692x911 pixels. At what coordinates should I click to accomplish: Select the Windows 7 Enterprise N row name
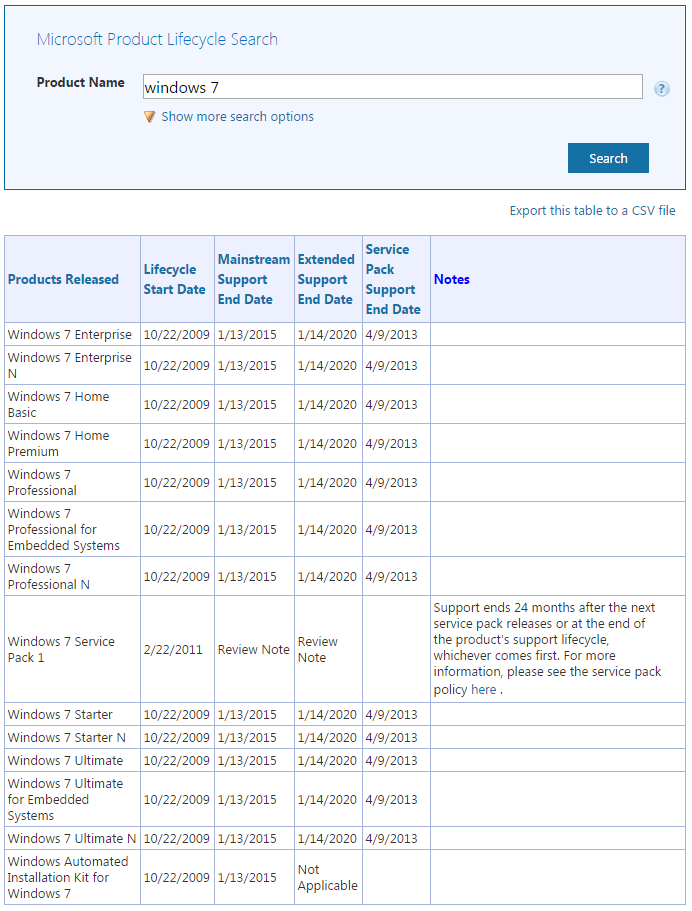coord(70,365)
